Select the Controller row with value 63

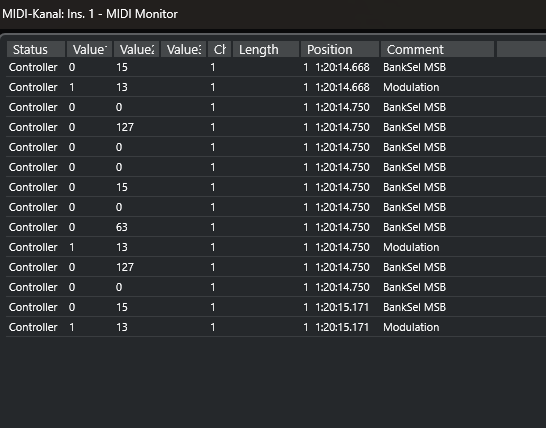point(276,227)
